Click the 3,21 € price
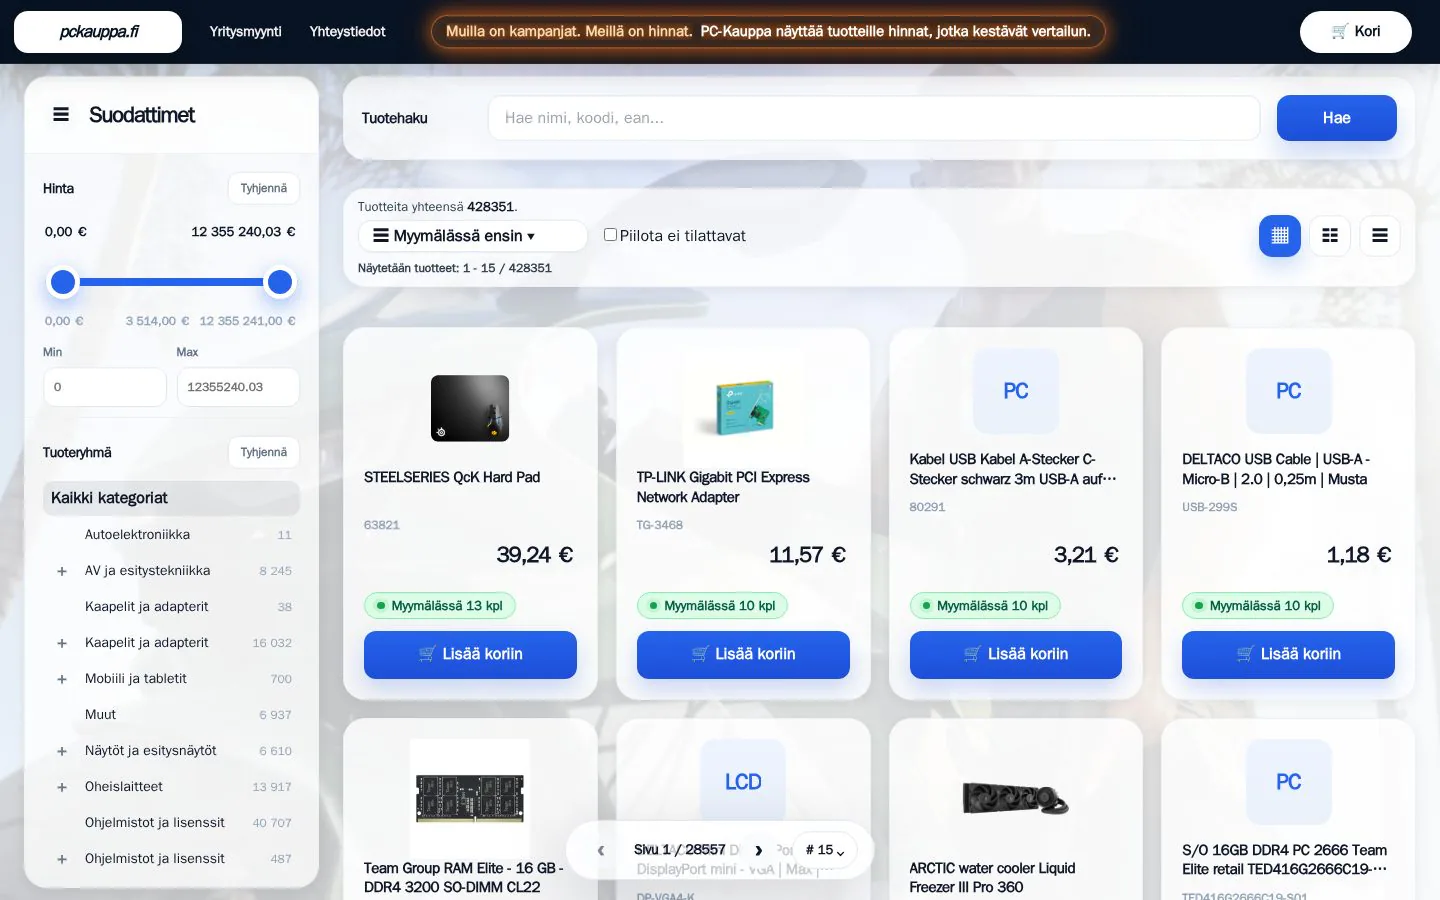The image size is (1440, 900). point(1086,555)
